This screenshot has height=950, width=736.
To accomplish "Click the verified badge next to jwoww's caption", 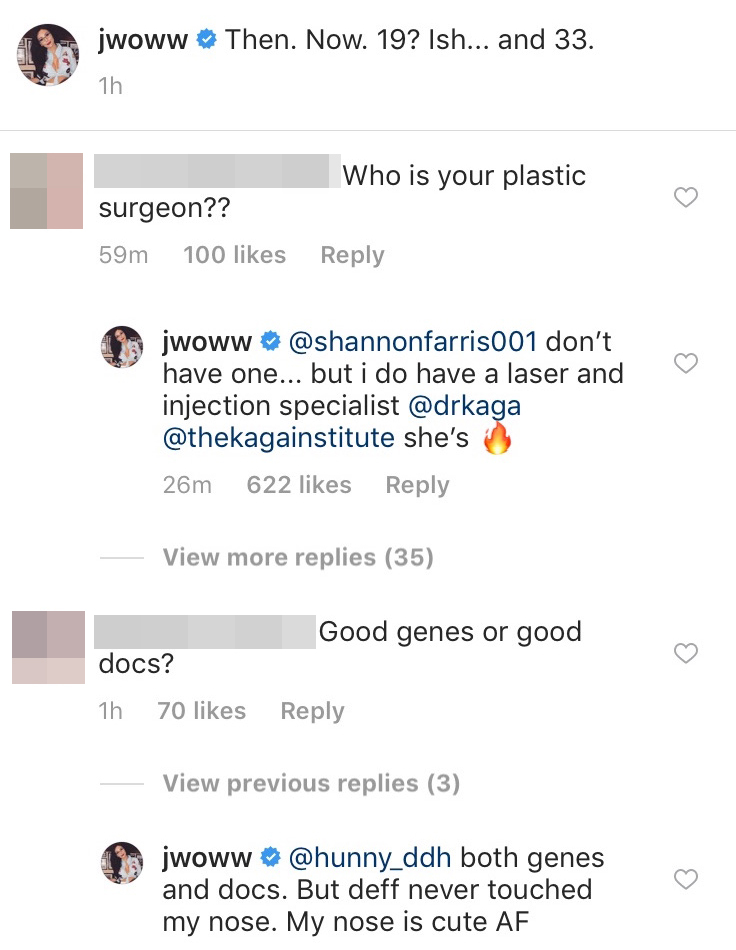I will point(206,38).
